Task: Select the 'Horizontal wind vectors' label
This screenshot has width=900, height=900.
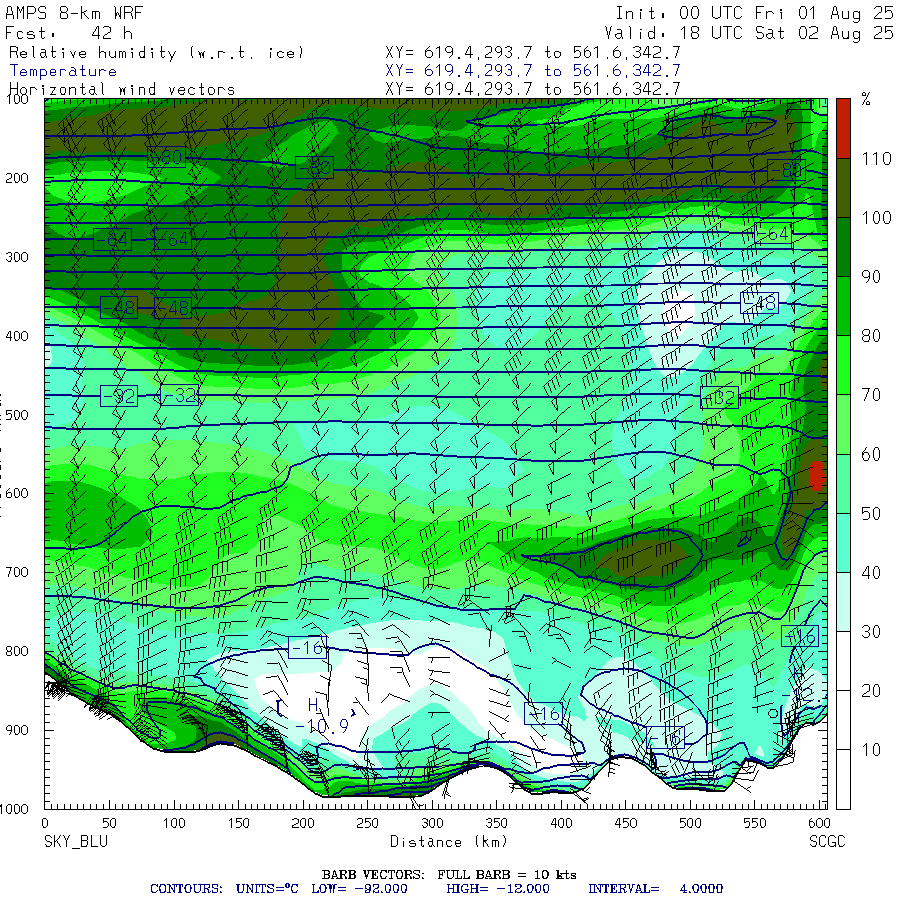Action: click(x=122, y=90)
